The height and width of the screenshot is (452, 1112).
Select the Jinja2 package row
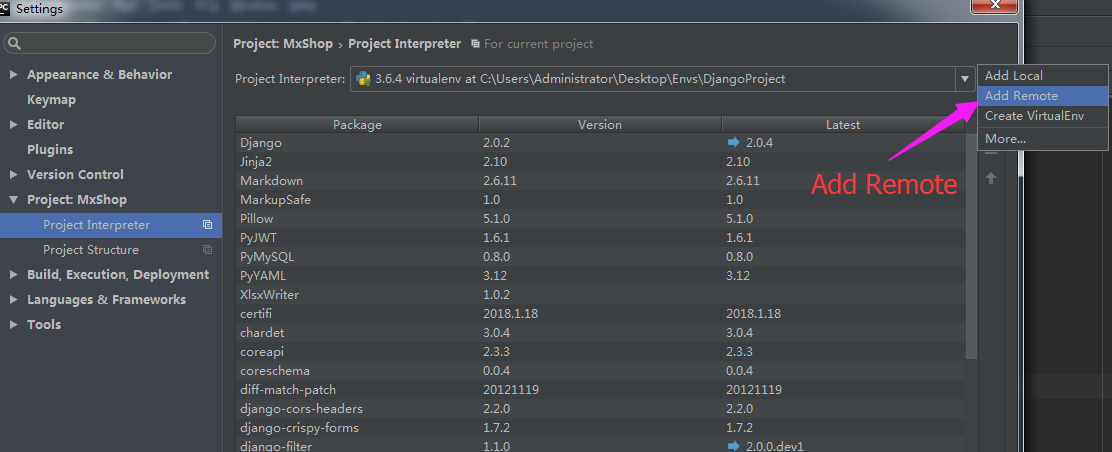600,162
